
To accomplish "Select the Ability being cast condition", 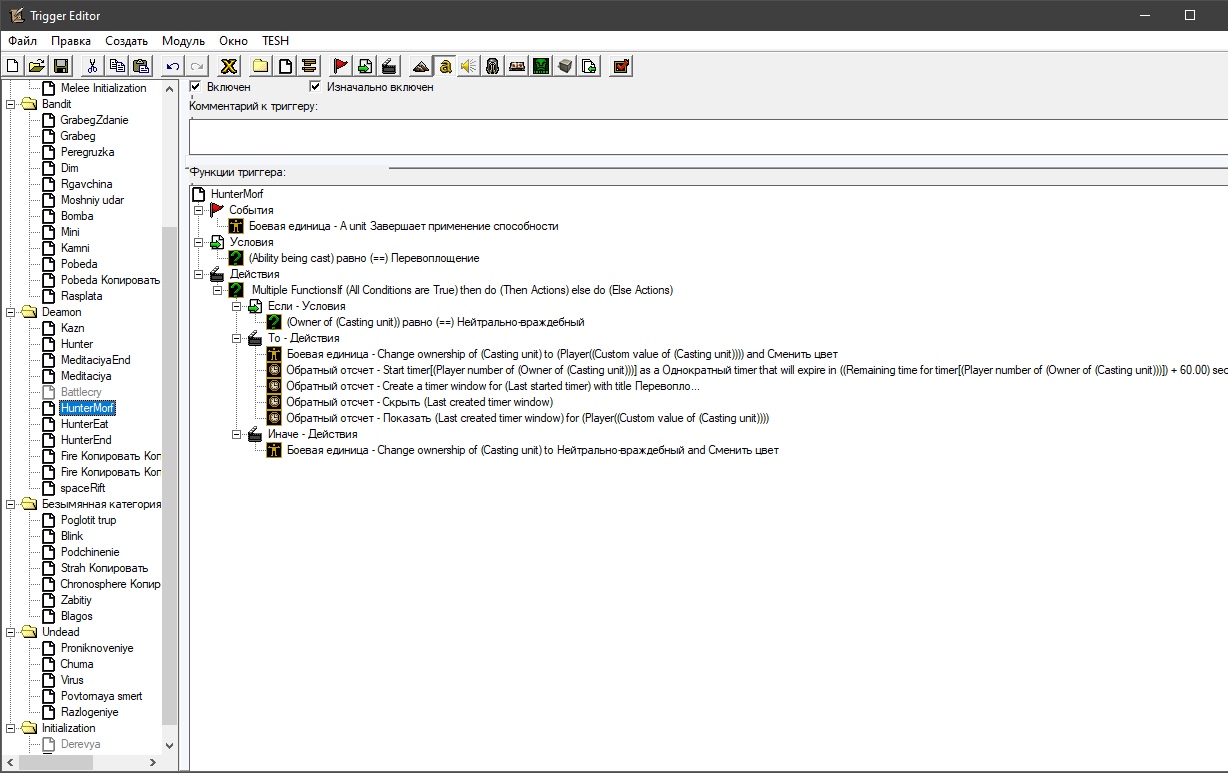I will click(363, 258).
